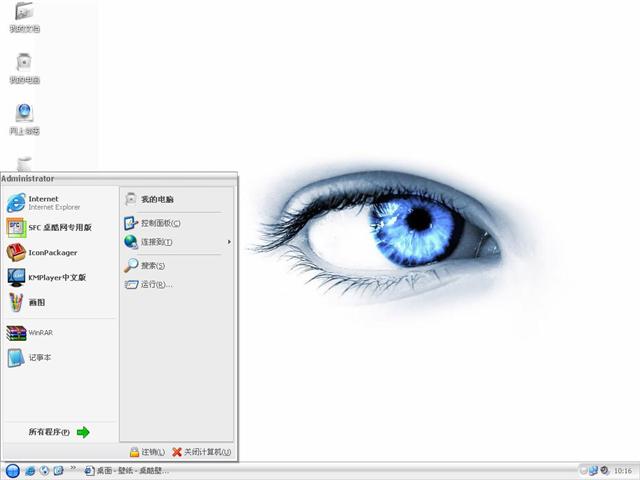This screenshot has height=480, width=640.
Task: Click the dark round tray icon
Action: [604, 471]
